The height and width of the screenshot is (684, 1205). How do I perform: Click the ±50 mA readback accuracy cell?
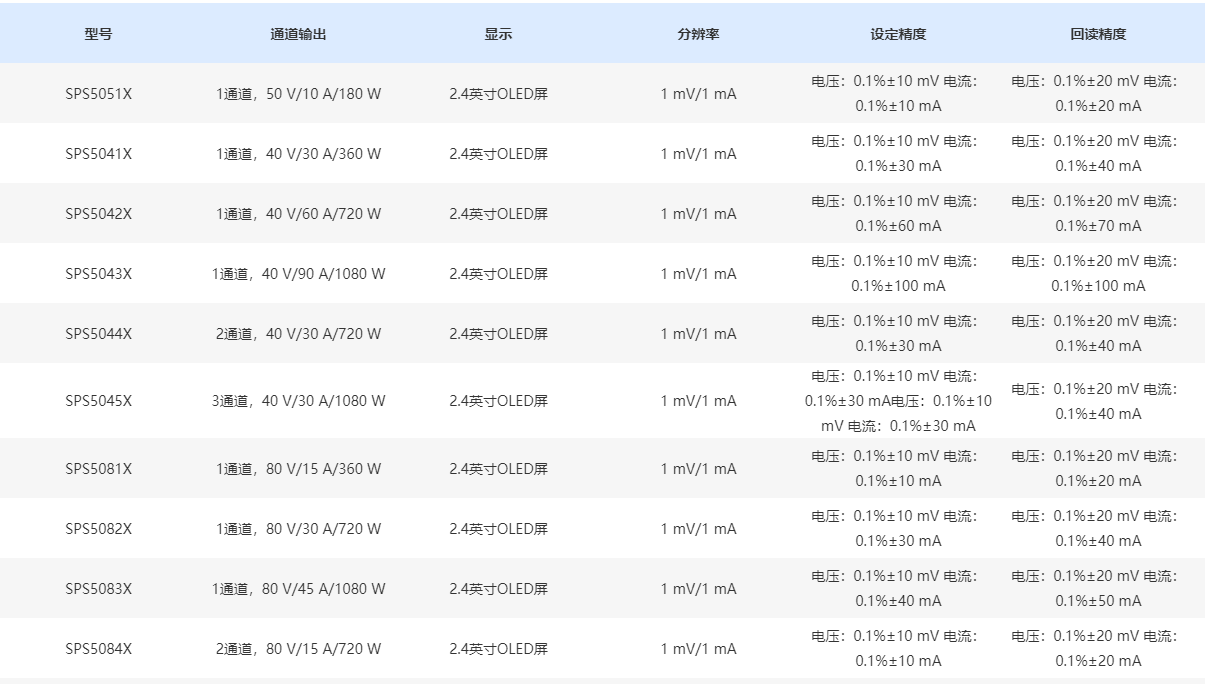pyautogui.click(x=1098, y=589)
